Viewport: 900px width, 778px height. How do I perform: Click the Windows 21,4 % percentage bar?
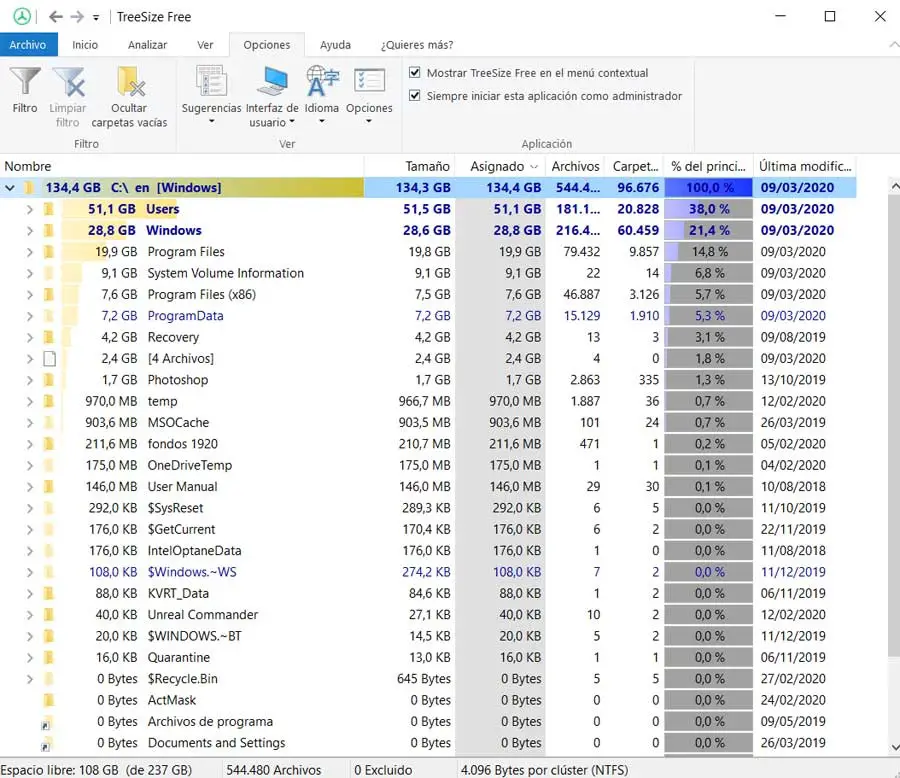tap(709, 230)
